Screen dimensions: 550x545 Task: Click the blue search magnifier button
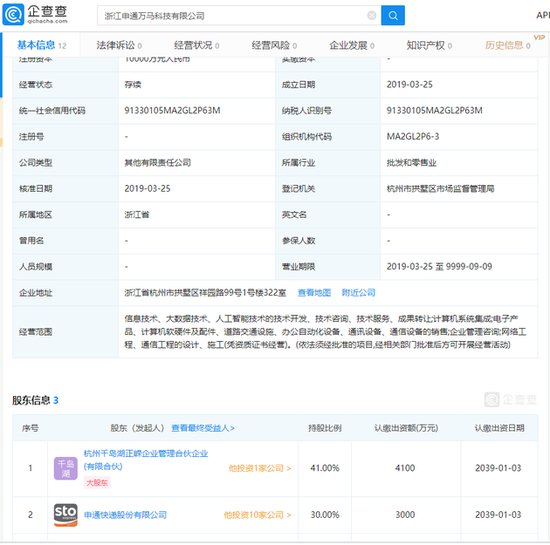pos(393,15)
